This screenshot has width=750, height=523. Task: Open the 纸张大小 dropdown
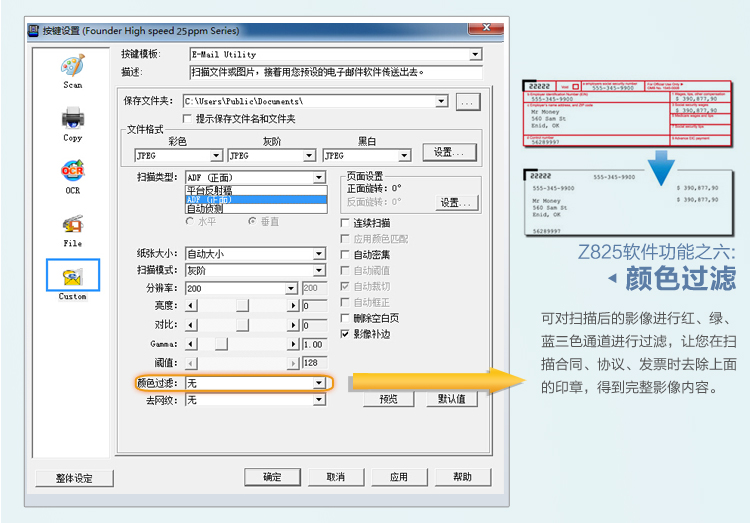319,254
